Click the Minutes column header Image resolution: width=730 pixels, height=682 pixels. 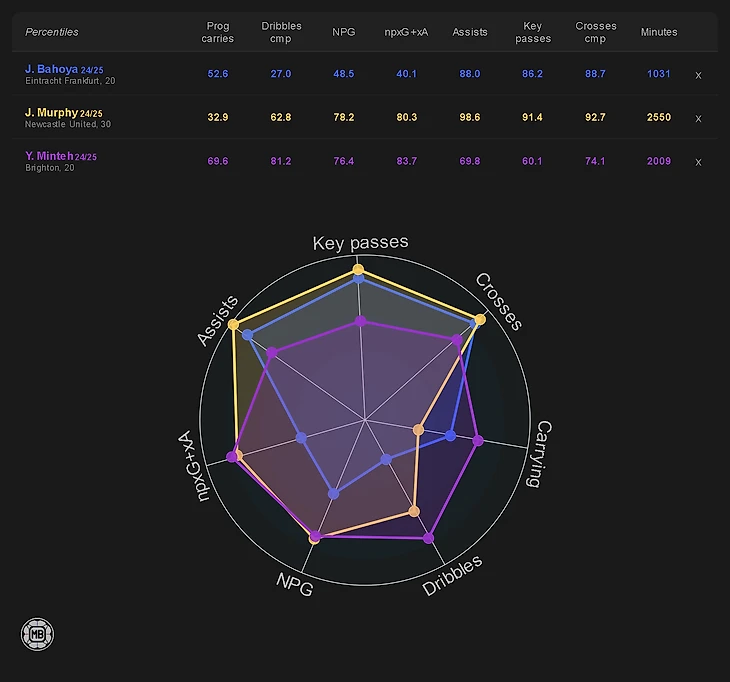(658, 32)
